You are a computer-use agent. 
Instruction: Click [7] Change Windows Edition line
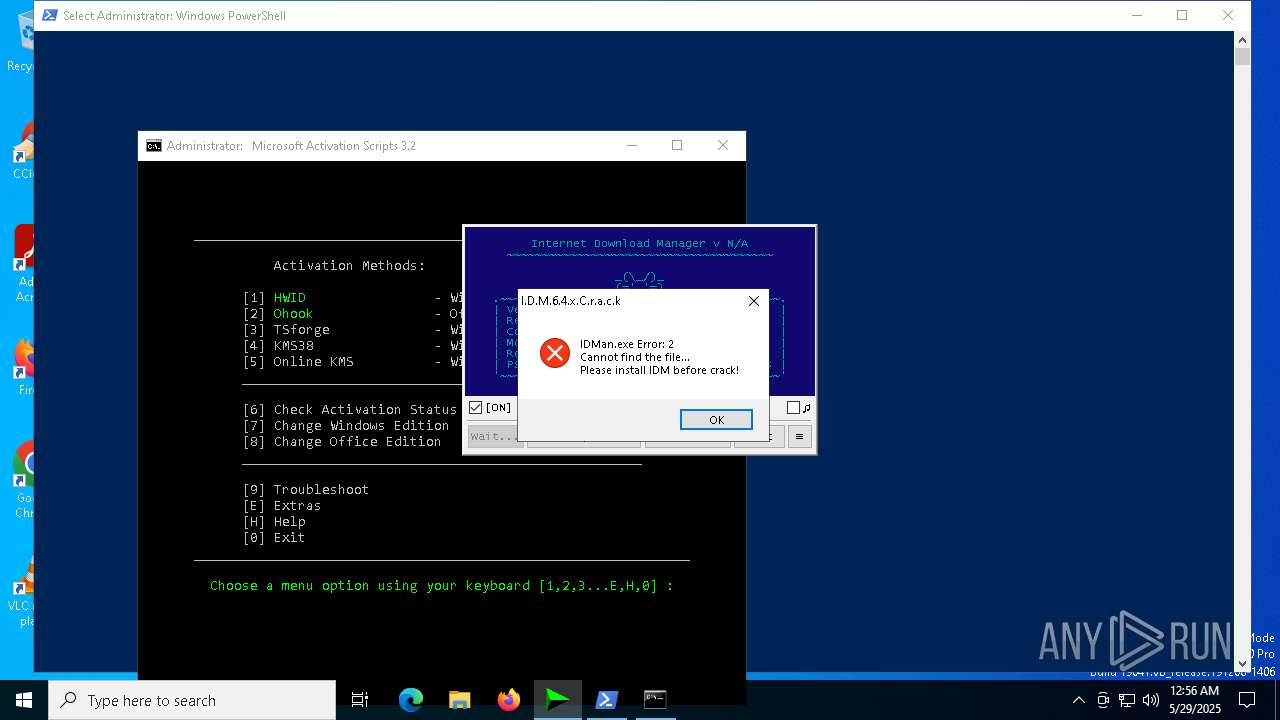[x=346, y=426]
